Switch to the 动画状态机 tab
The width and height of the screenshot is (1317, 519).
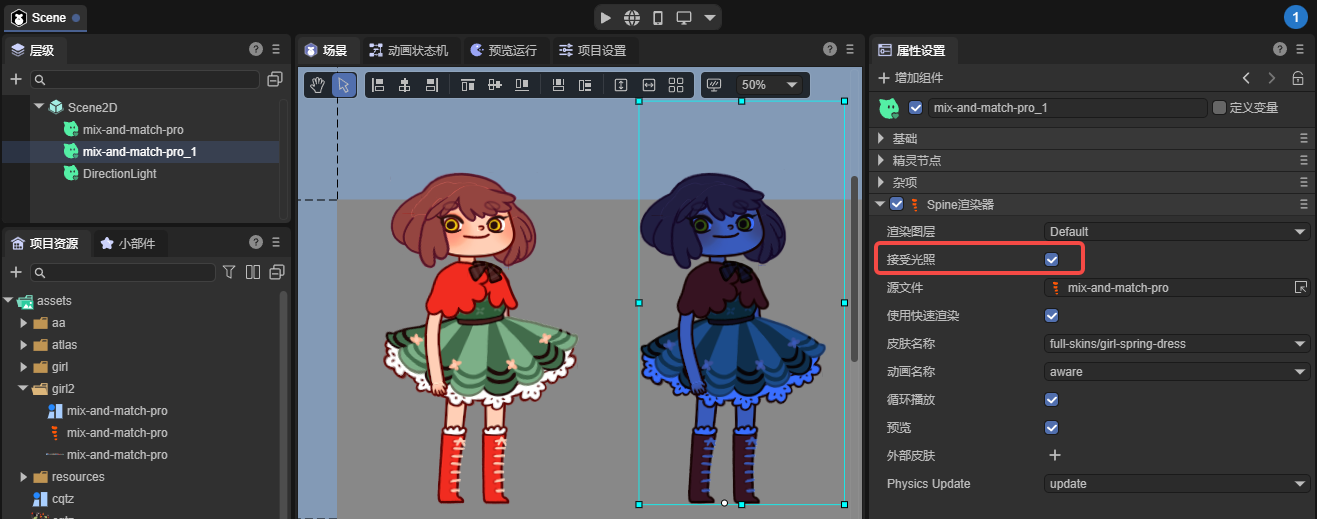[408, 50]
